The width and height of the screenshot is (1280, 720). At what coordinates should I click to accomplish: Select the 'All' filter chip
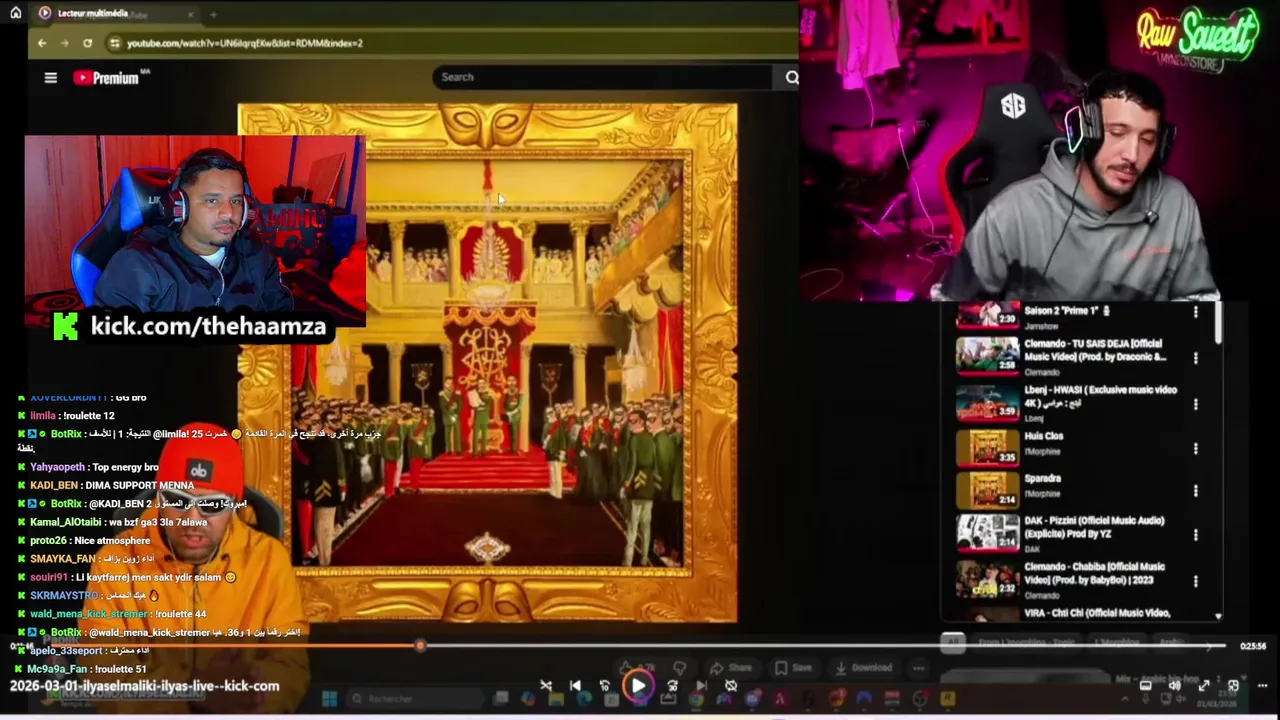(x=952, y=642)
